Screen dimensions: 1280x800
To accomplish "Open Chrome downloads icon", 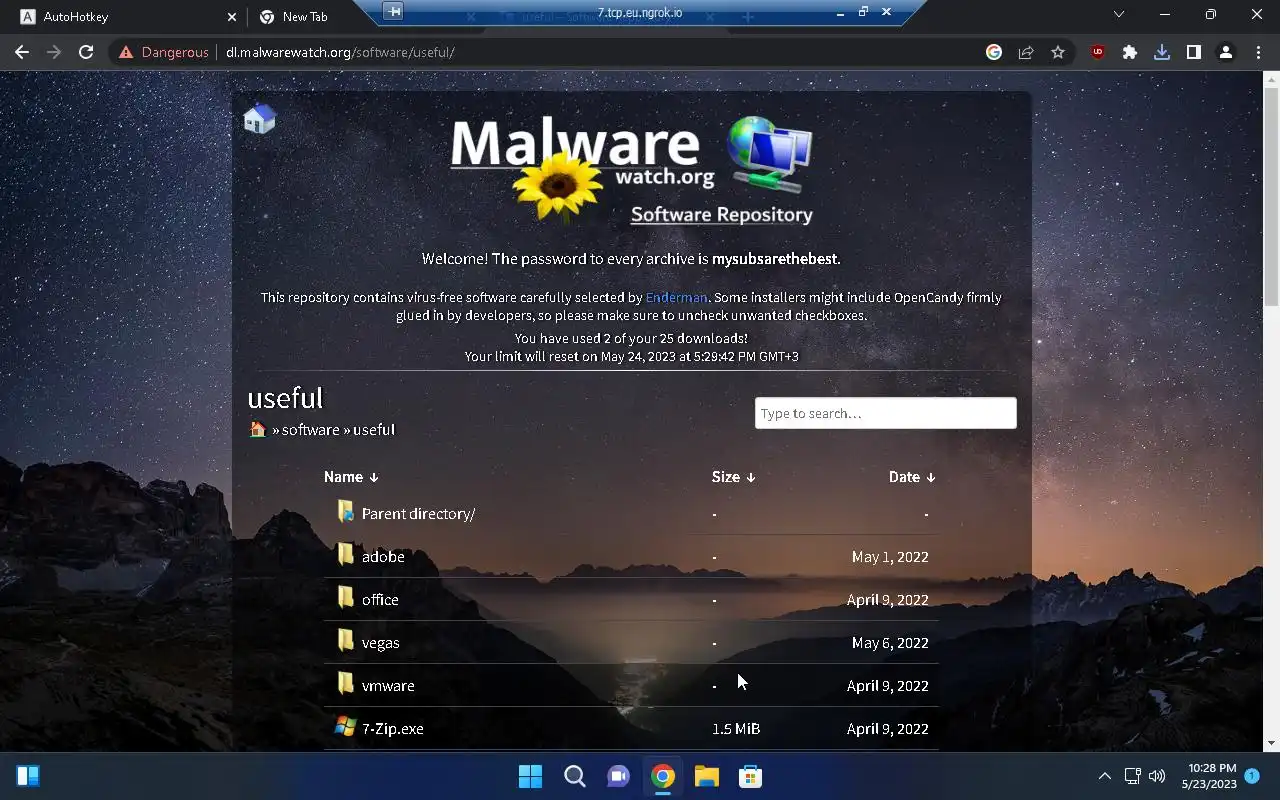I will [x=1162, y=52].
